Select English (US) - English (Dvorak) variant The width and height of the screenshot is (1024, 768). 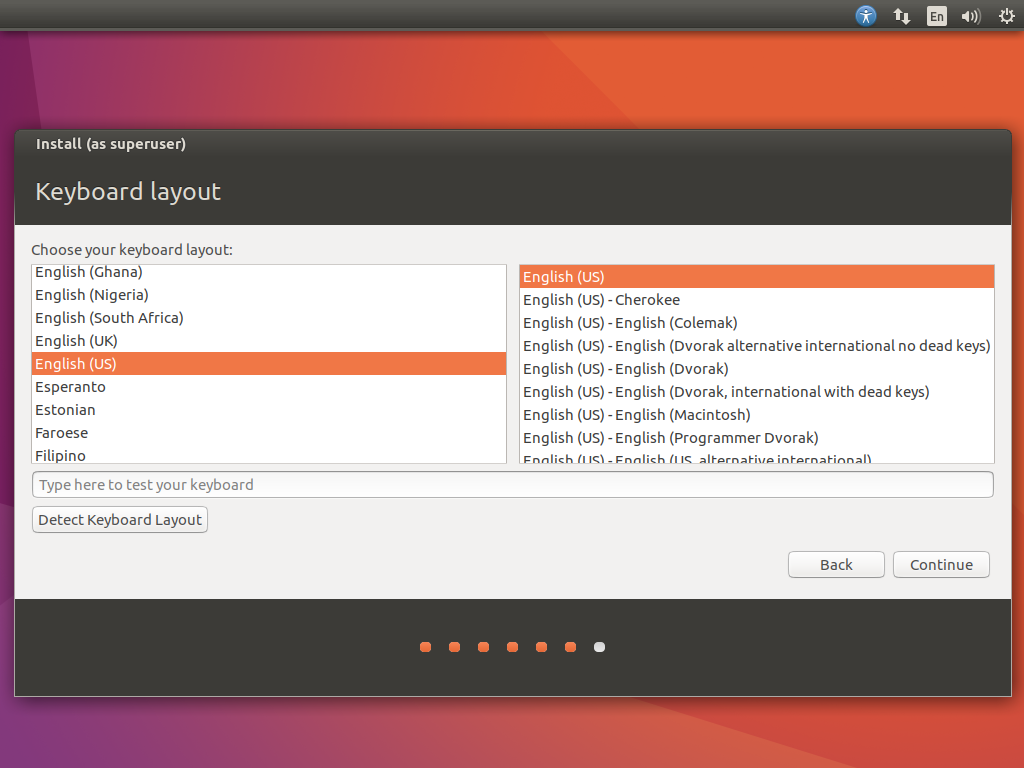756,369
